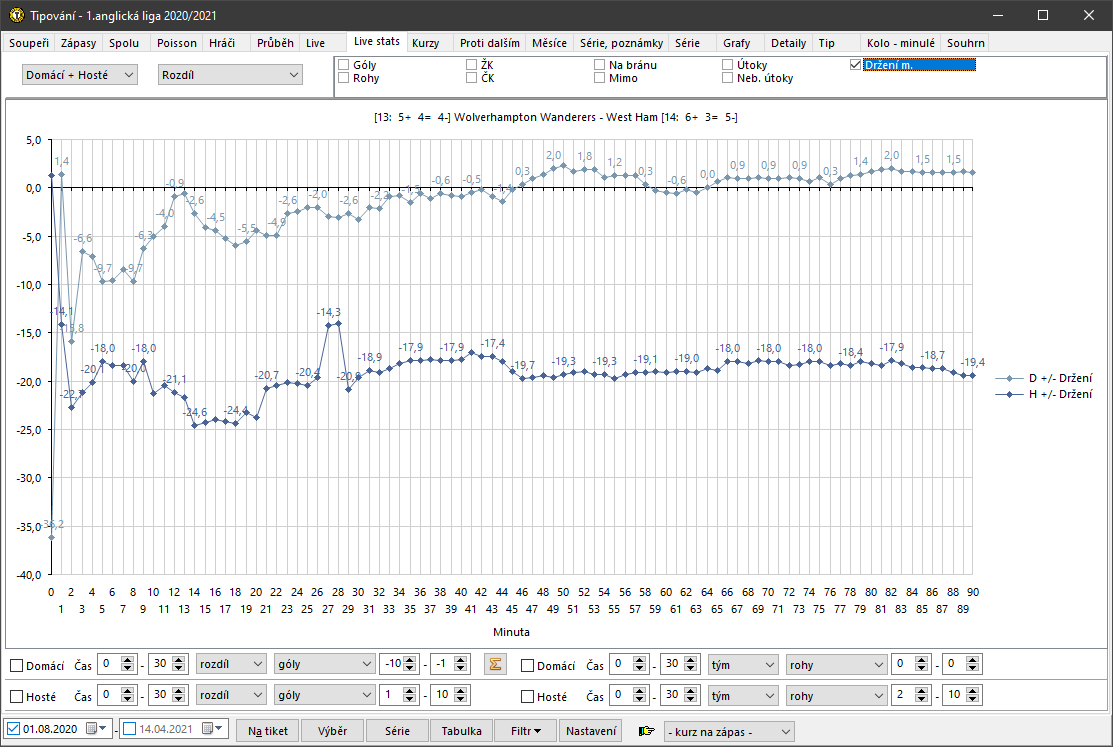Expand the kurz na zápas dropdown
The height and width of the screenshot is (747, 1113).
click(729, 732)
